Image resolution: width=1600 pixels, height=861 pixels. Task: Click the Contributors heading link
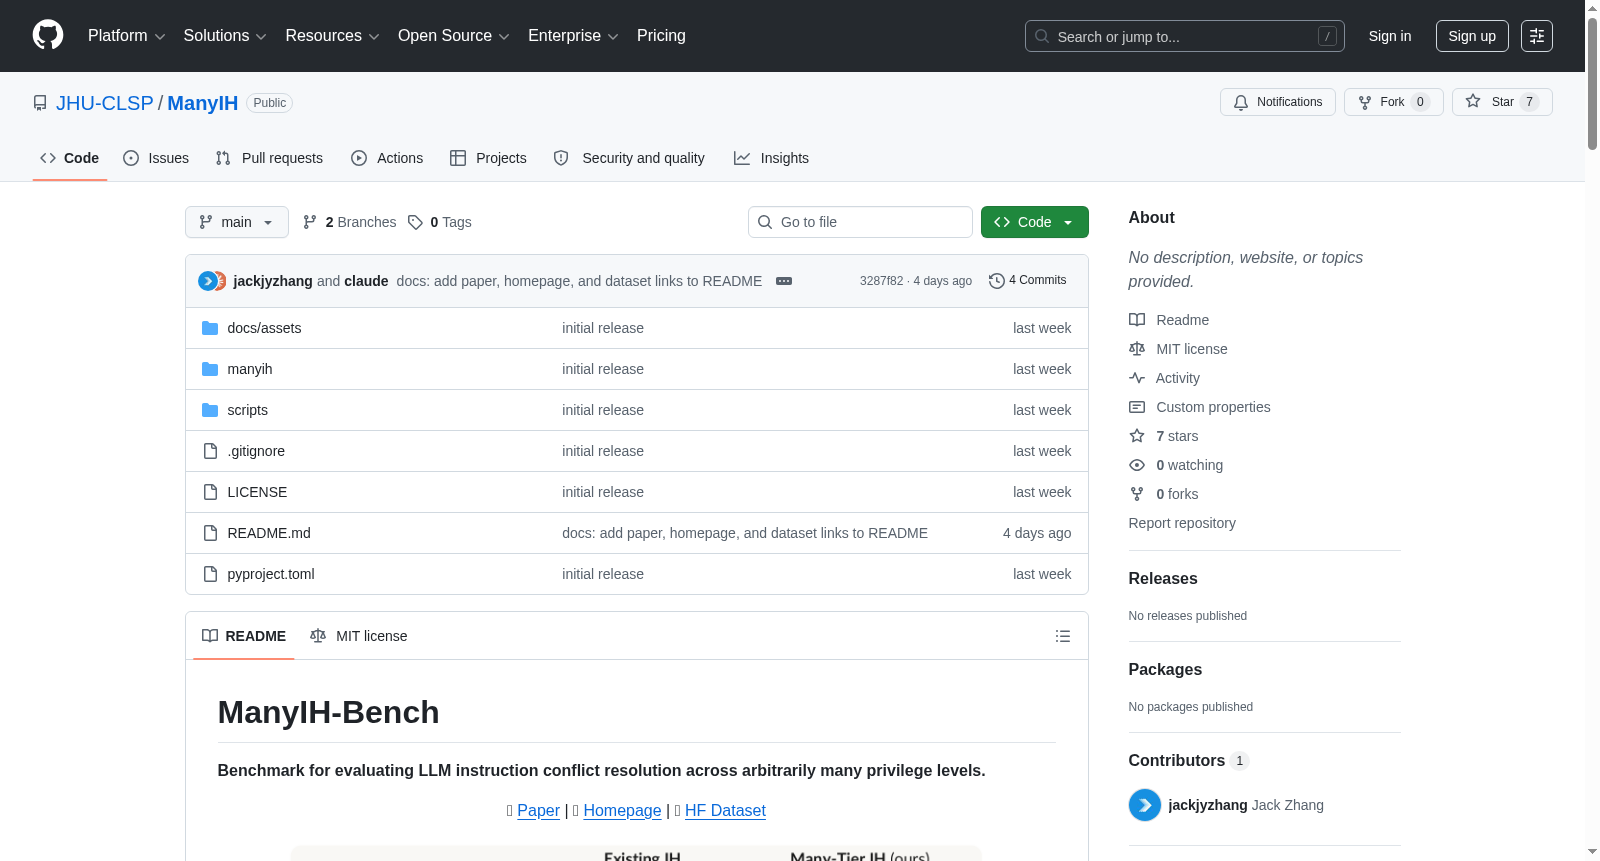(1177, 761)
